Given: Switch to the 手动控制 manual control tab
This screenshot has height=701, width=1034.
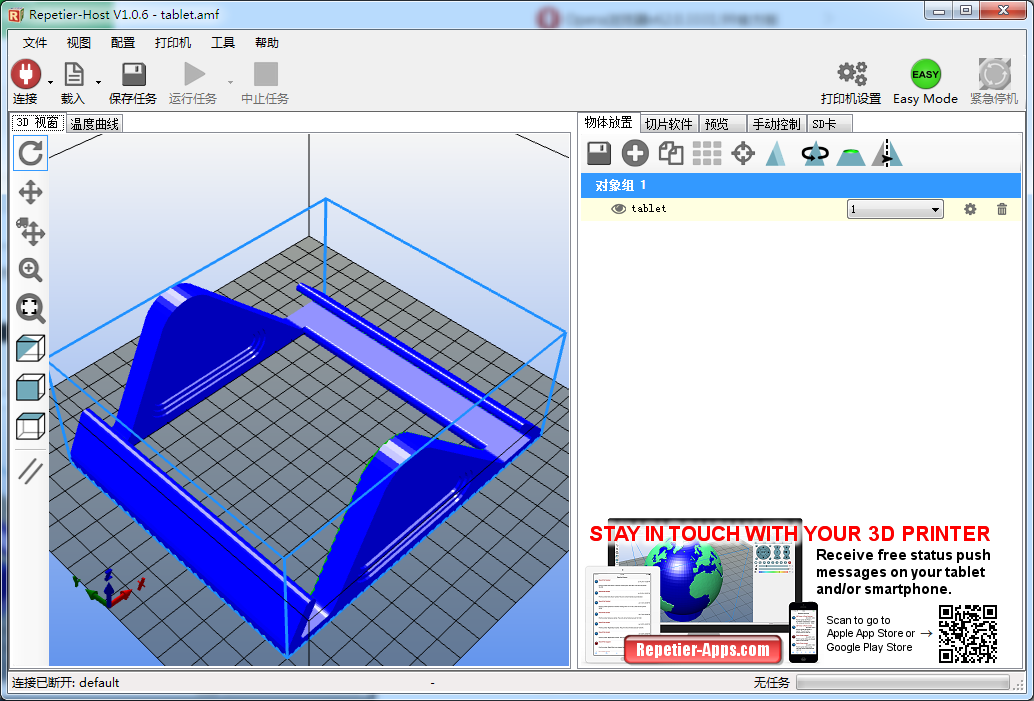Looking at the screenshot, I should 777,124.
